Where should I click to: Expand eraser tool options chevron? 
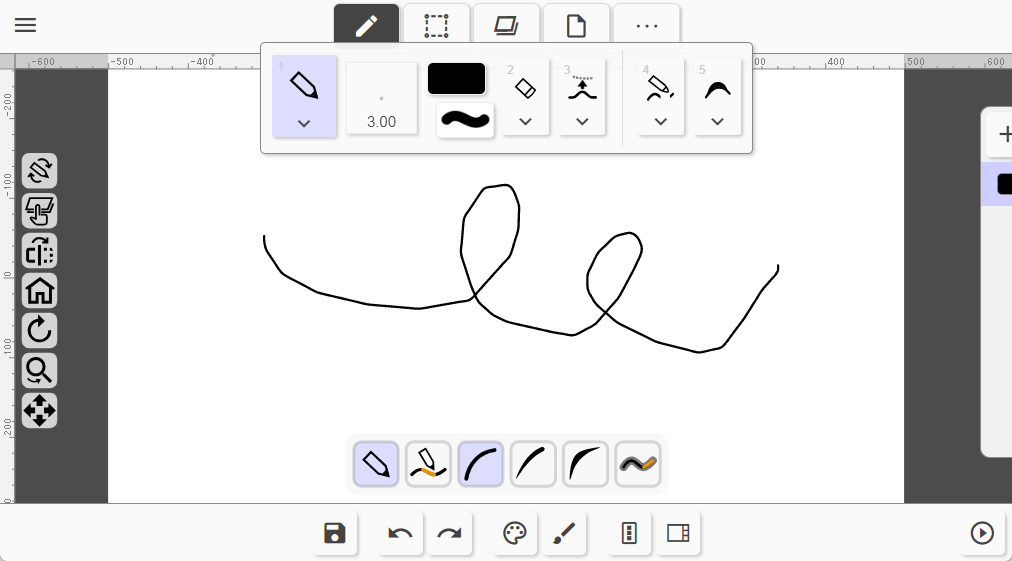(525, 121)
